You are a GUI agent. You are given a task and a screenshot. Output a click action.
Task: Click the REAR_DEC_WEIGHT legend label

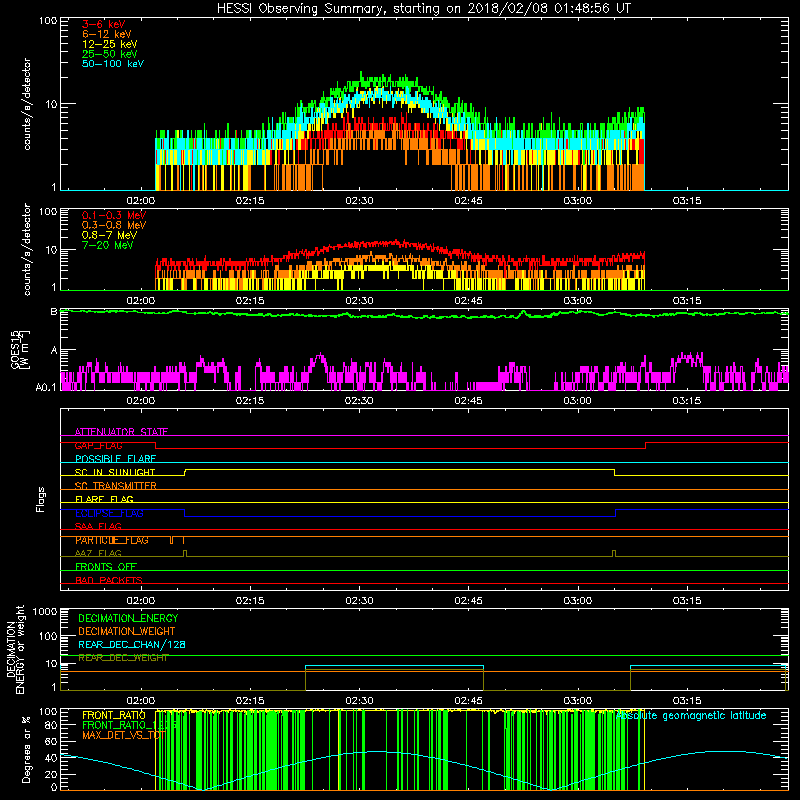tap(123, 658)
